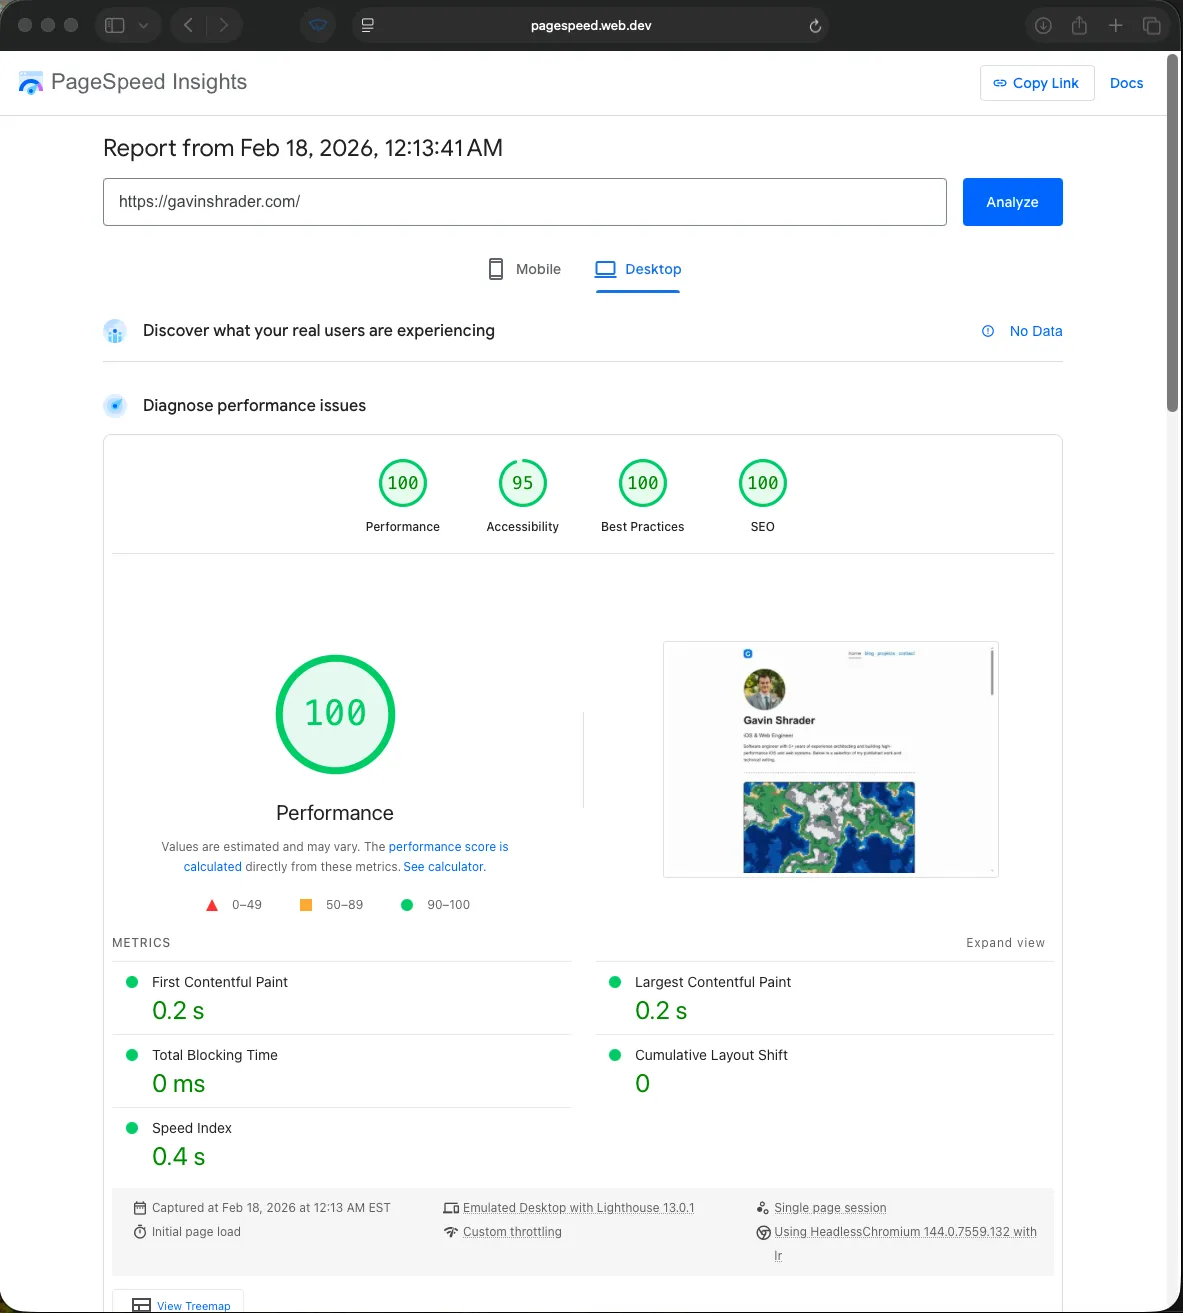Click the stopwatch icon beside Initial page load
The width and height of the screenshot is (1183, 1313).
(140, 1231)
